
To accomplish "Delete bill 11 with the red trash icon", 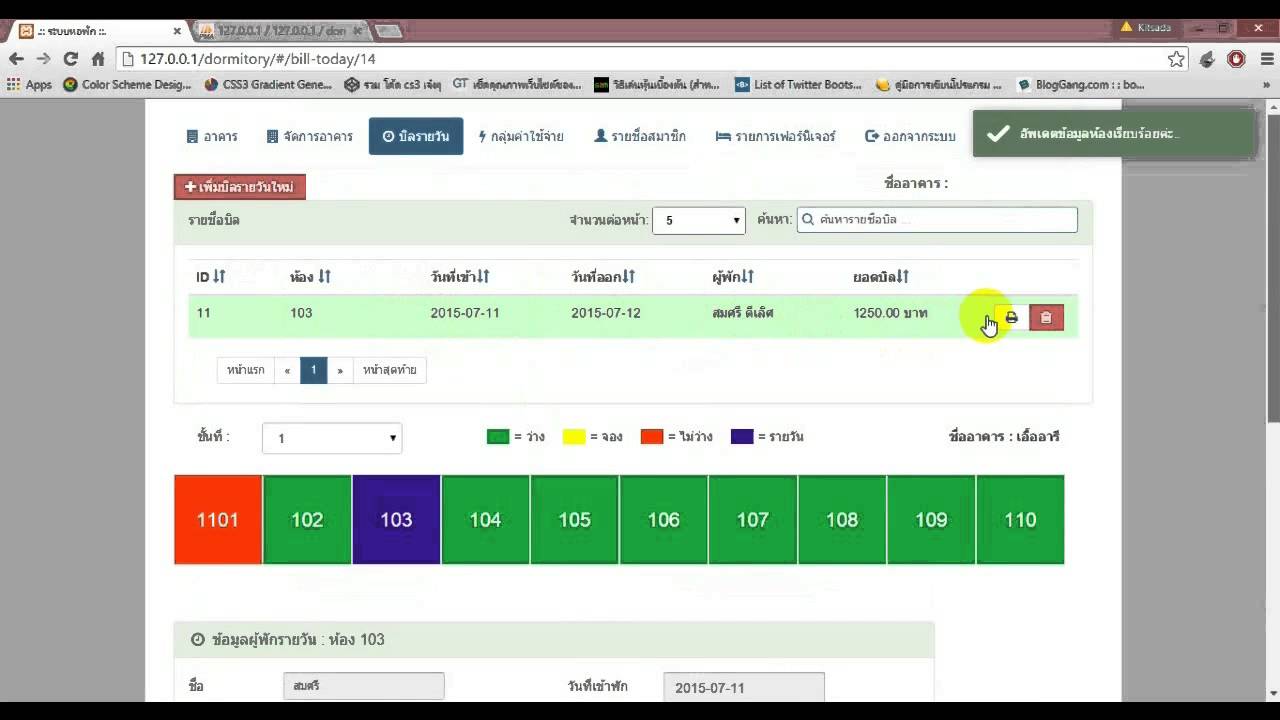I will tap(1046, 317).
